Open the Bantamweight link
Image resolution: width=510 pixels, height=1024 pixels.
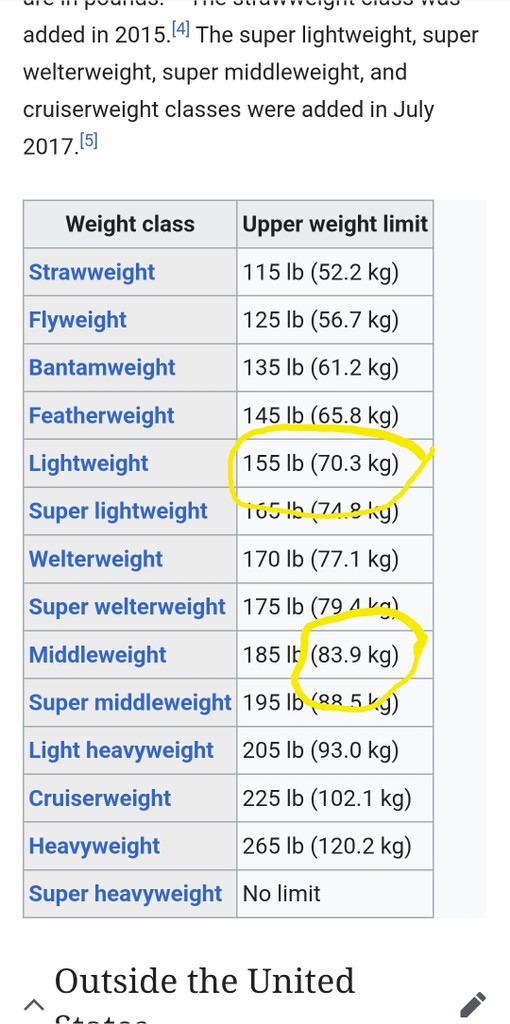(x=102, y=368)
